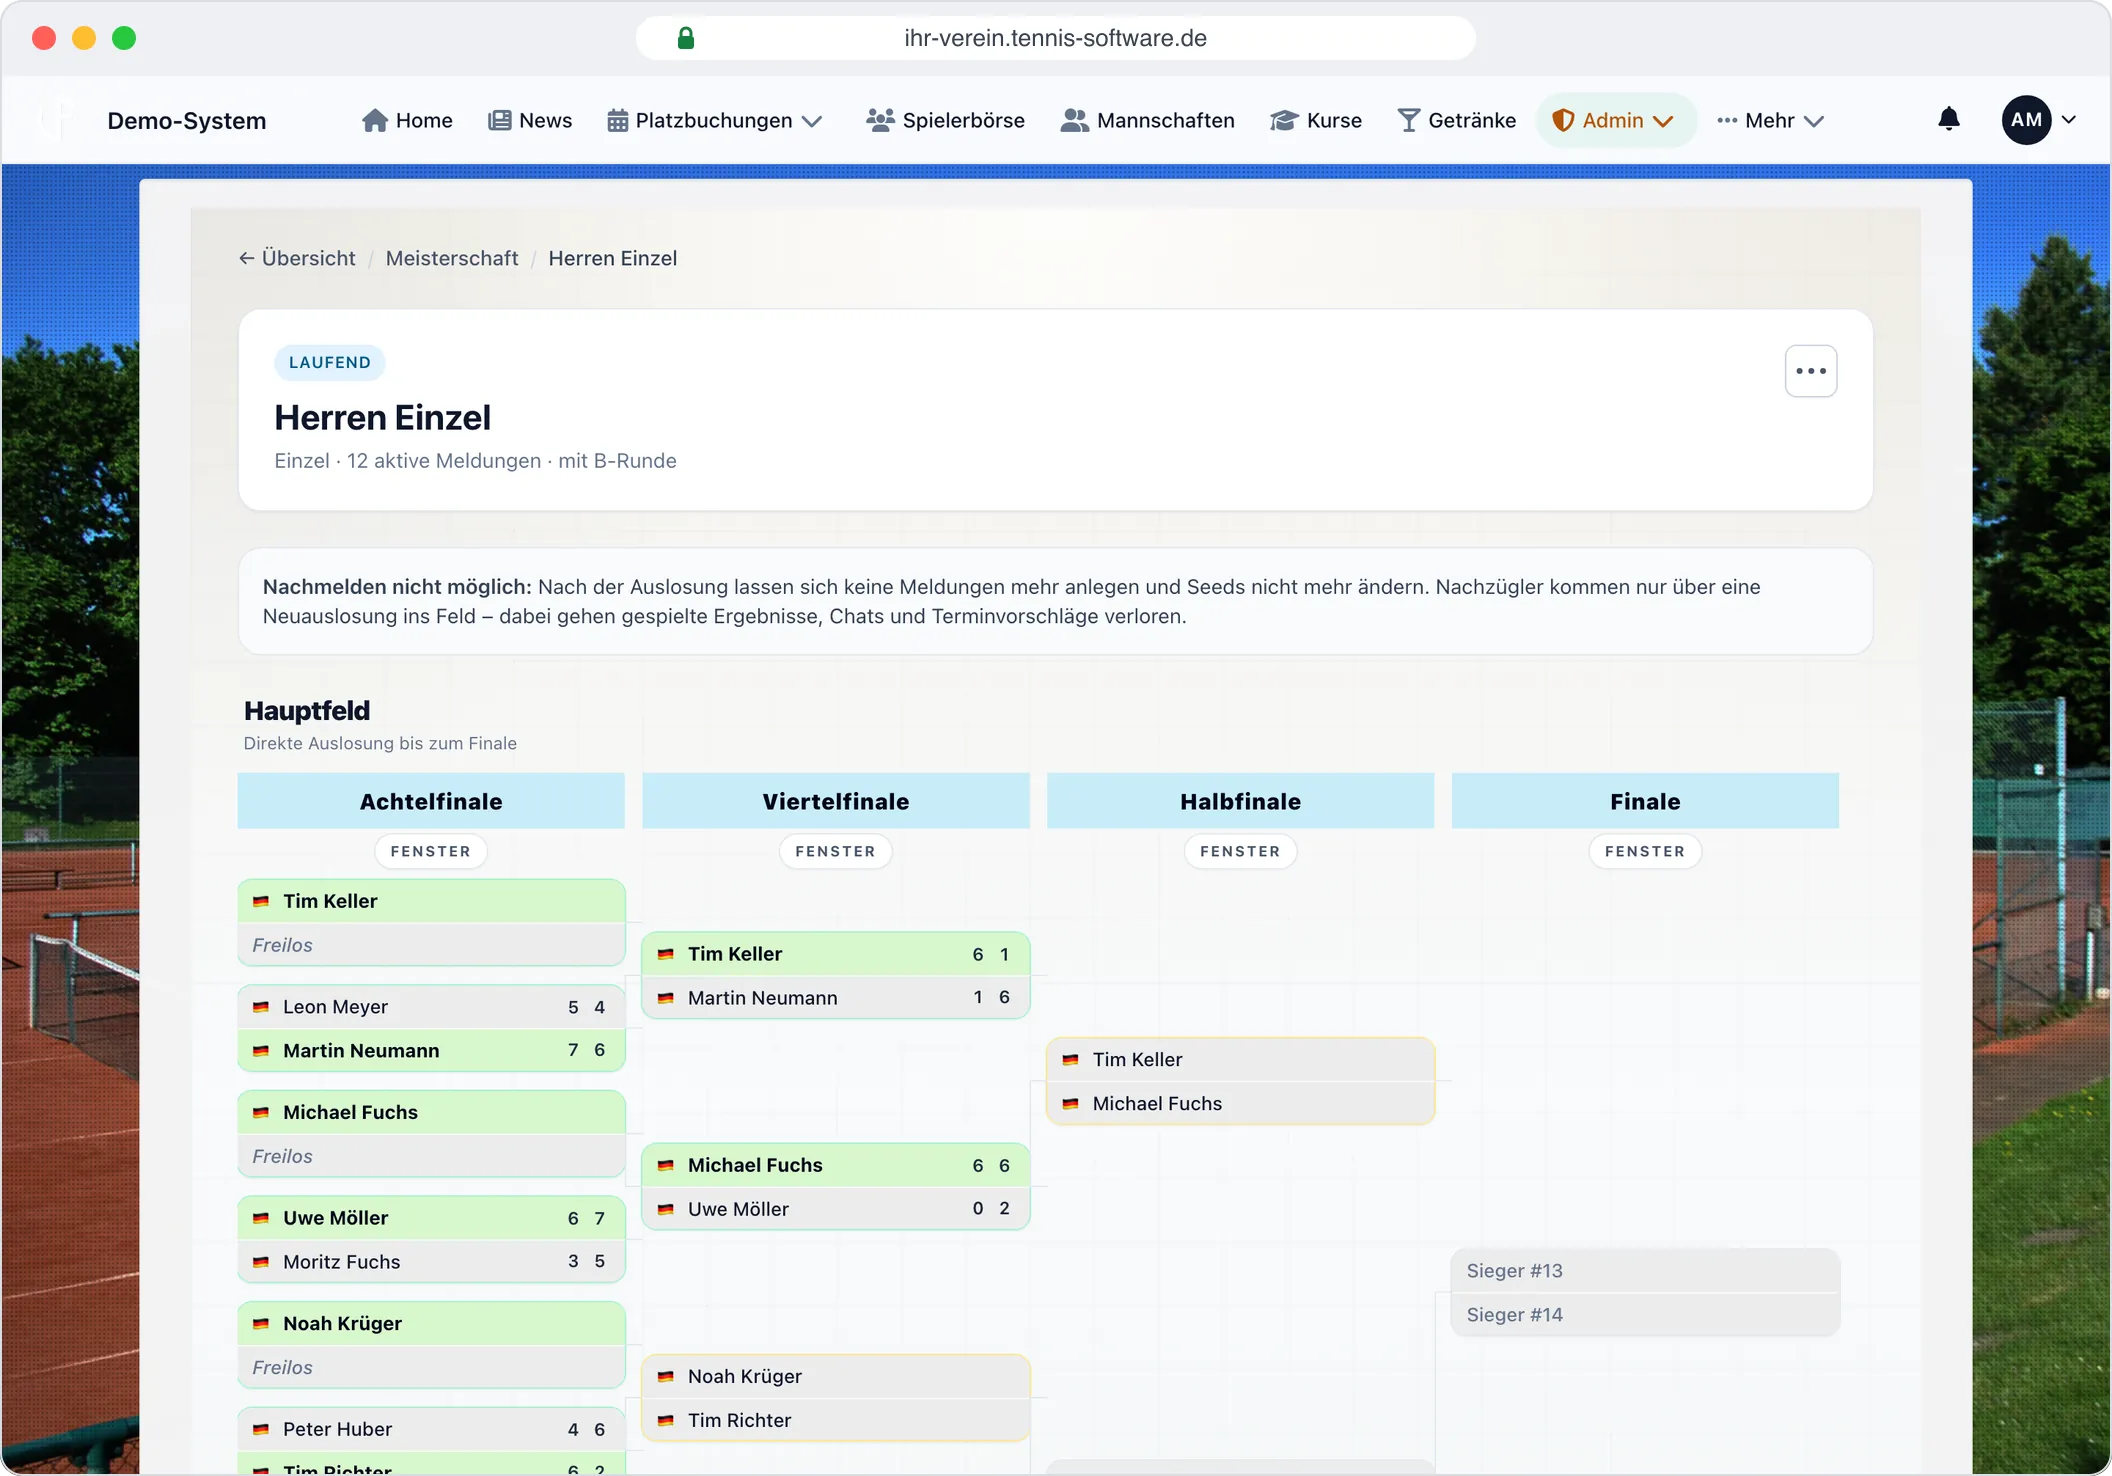Screen dimensions: 2112x1476
Task: Click the Spielerbörse people icon
Action: pyautogui.click(x=880, y=120)
